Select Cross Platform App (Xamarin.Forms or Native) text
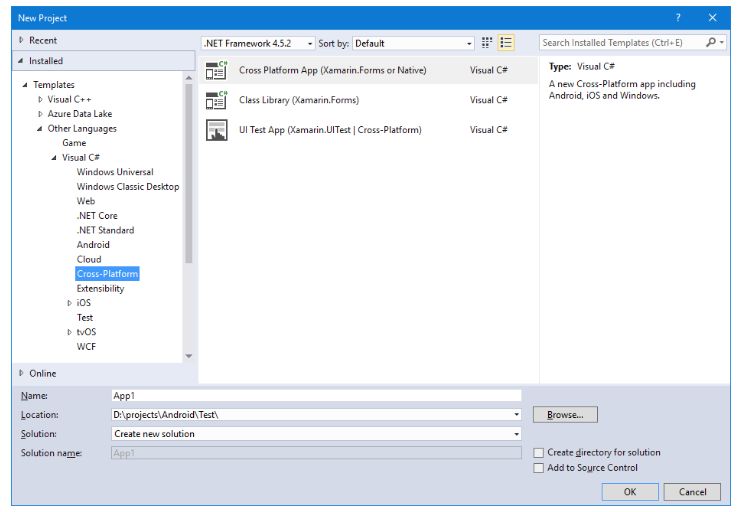 click(332, 70)
